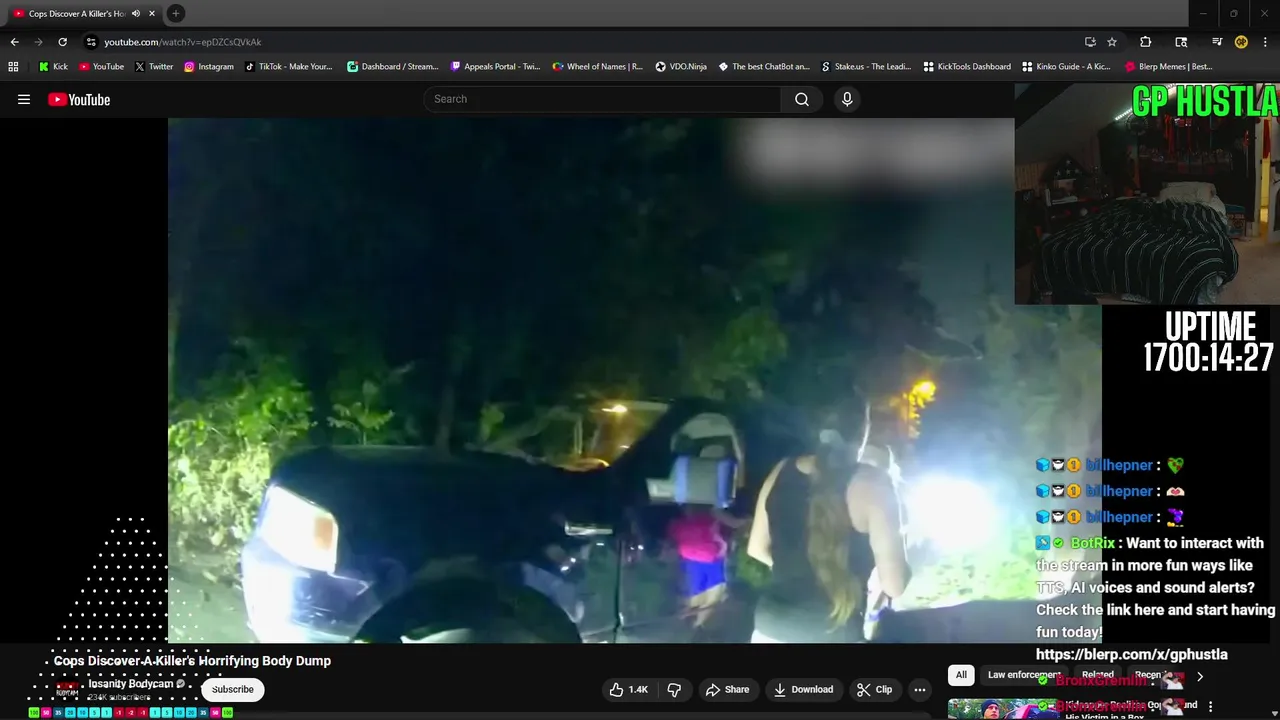
Task: Open KickTools Dashboard bookmark
Action: (x=967, y=67)
